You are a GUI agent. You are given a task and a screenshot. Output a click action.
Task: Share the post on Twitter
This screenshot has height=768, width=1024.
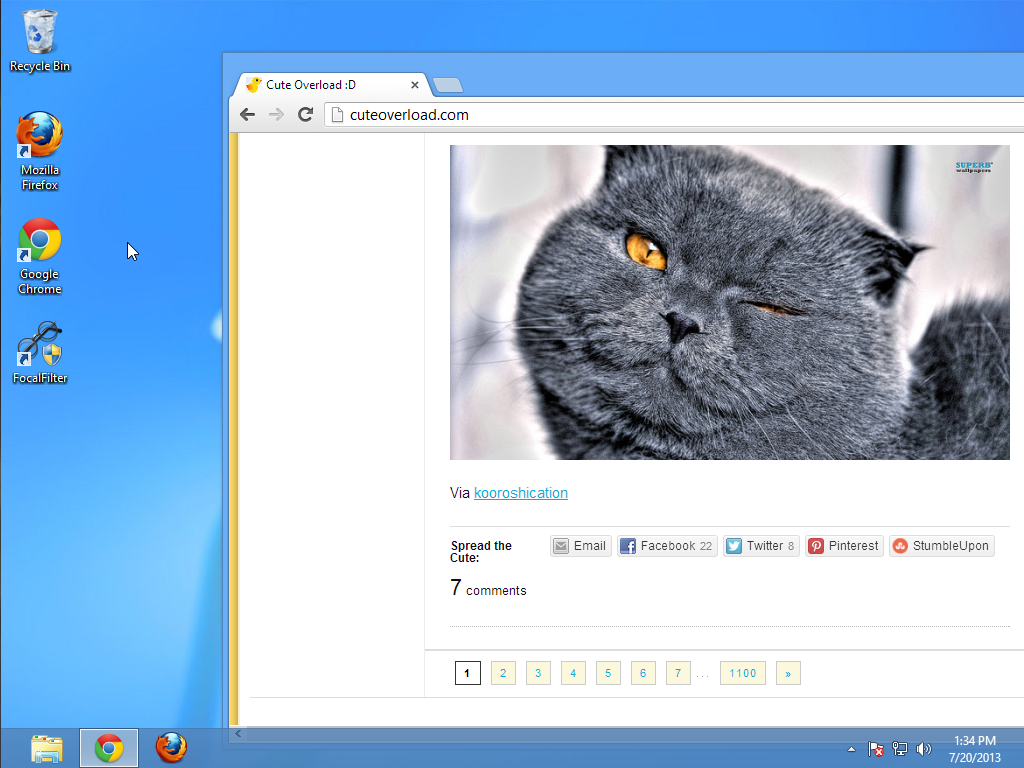[760, 545]
